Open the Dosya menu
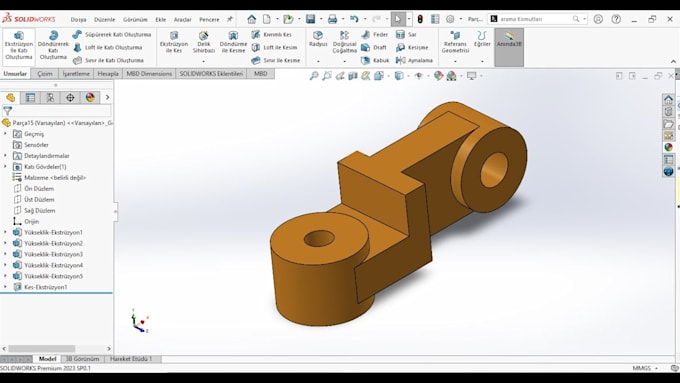The width and height of the screenshot is (680, 383). point(78,20)
